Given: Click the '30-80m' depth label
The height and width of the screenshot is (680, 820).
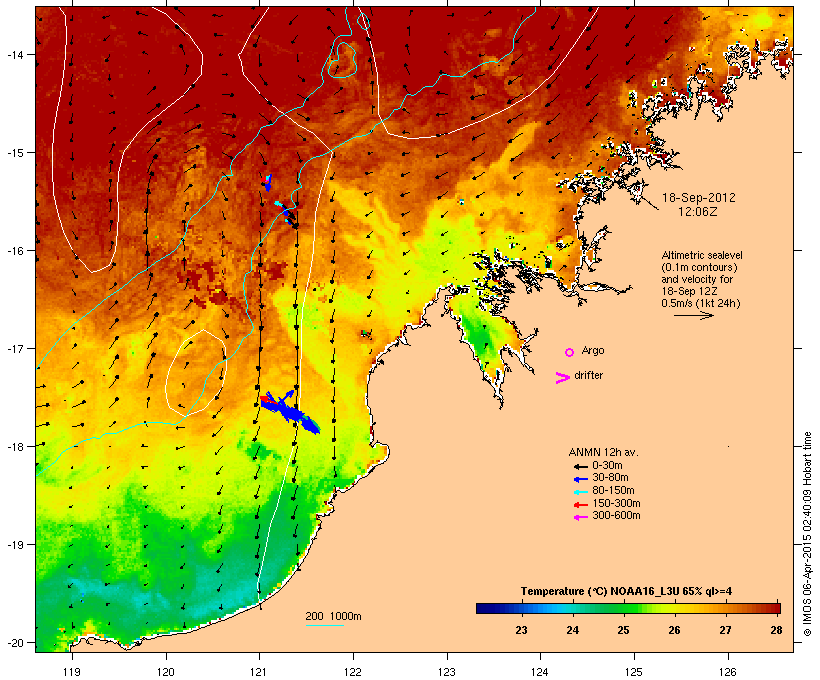Looking at the screenshot, I should tap(610, 478).
